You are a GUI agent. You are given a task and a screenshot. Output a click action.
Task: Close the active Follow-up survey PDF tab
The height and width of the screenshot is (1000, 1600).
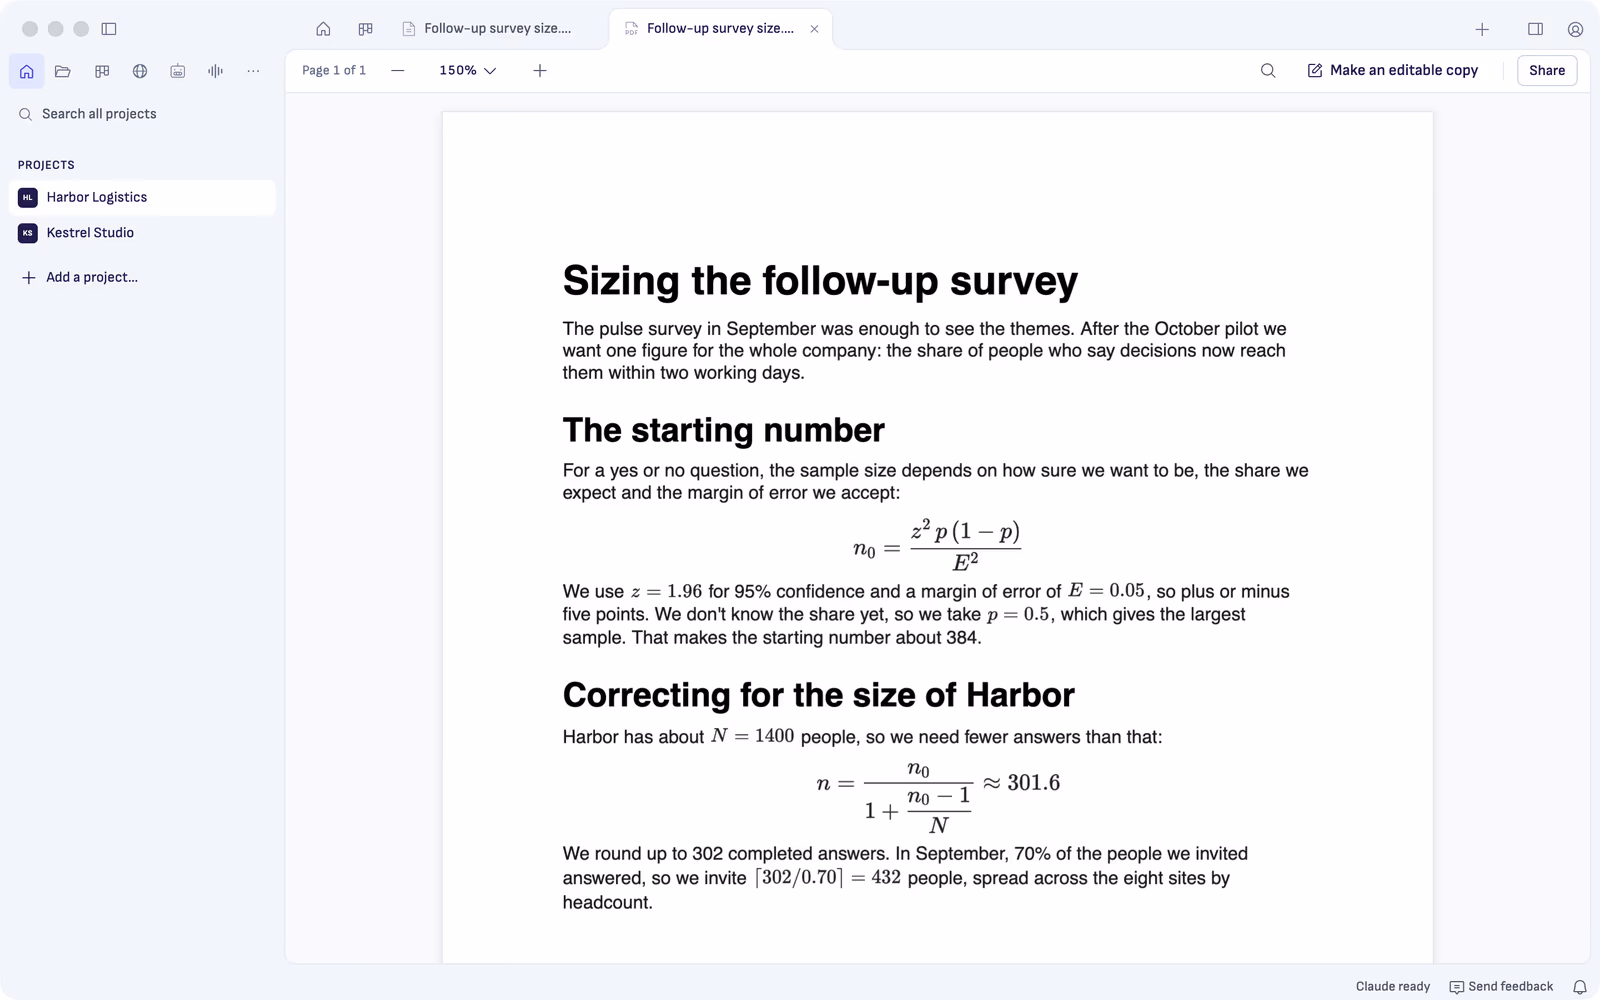[x=814, y=29]
